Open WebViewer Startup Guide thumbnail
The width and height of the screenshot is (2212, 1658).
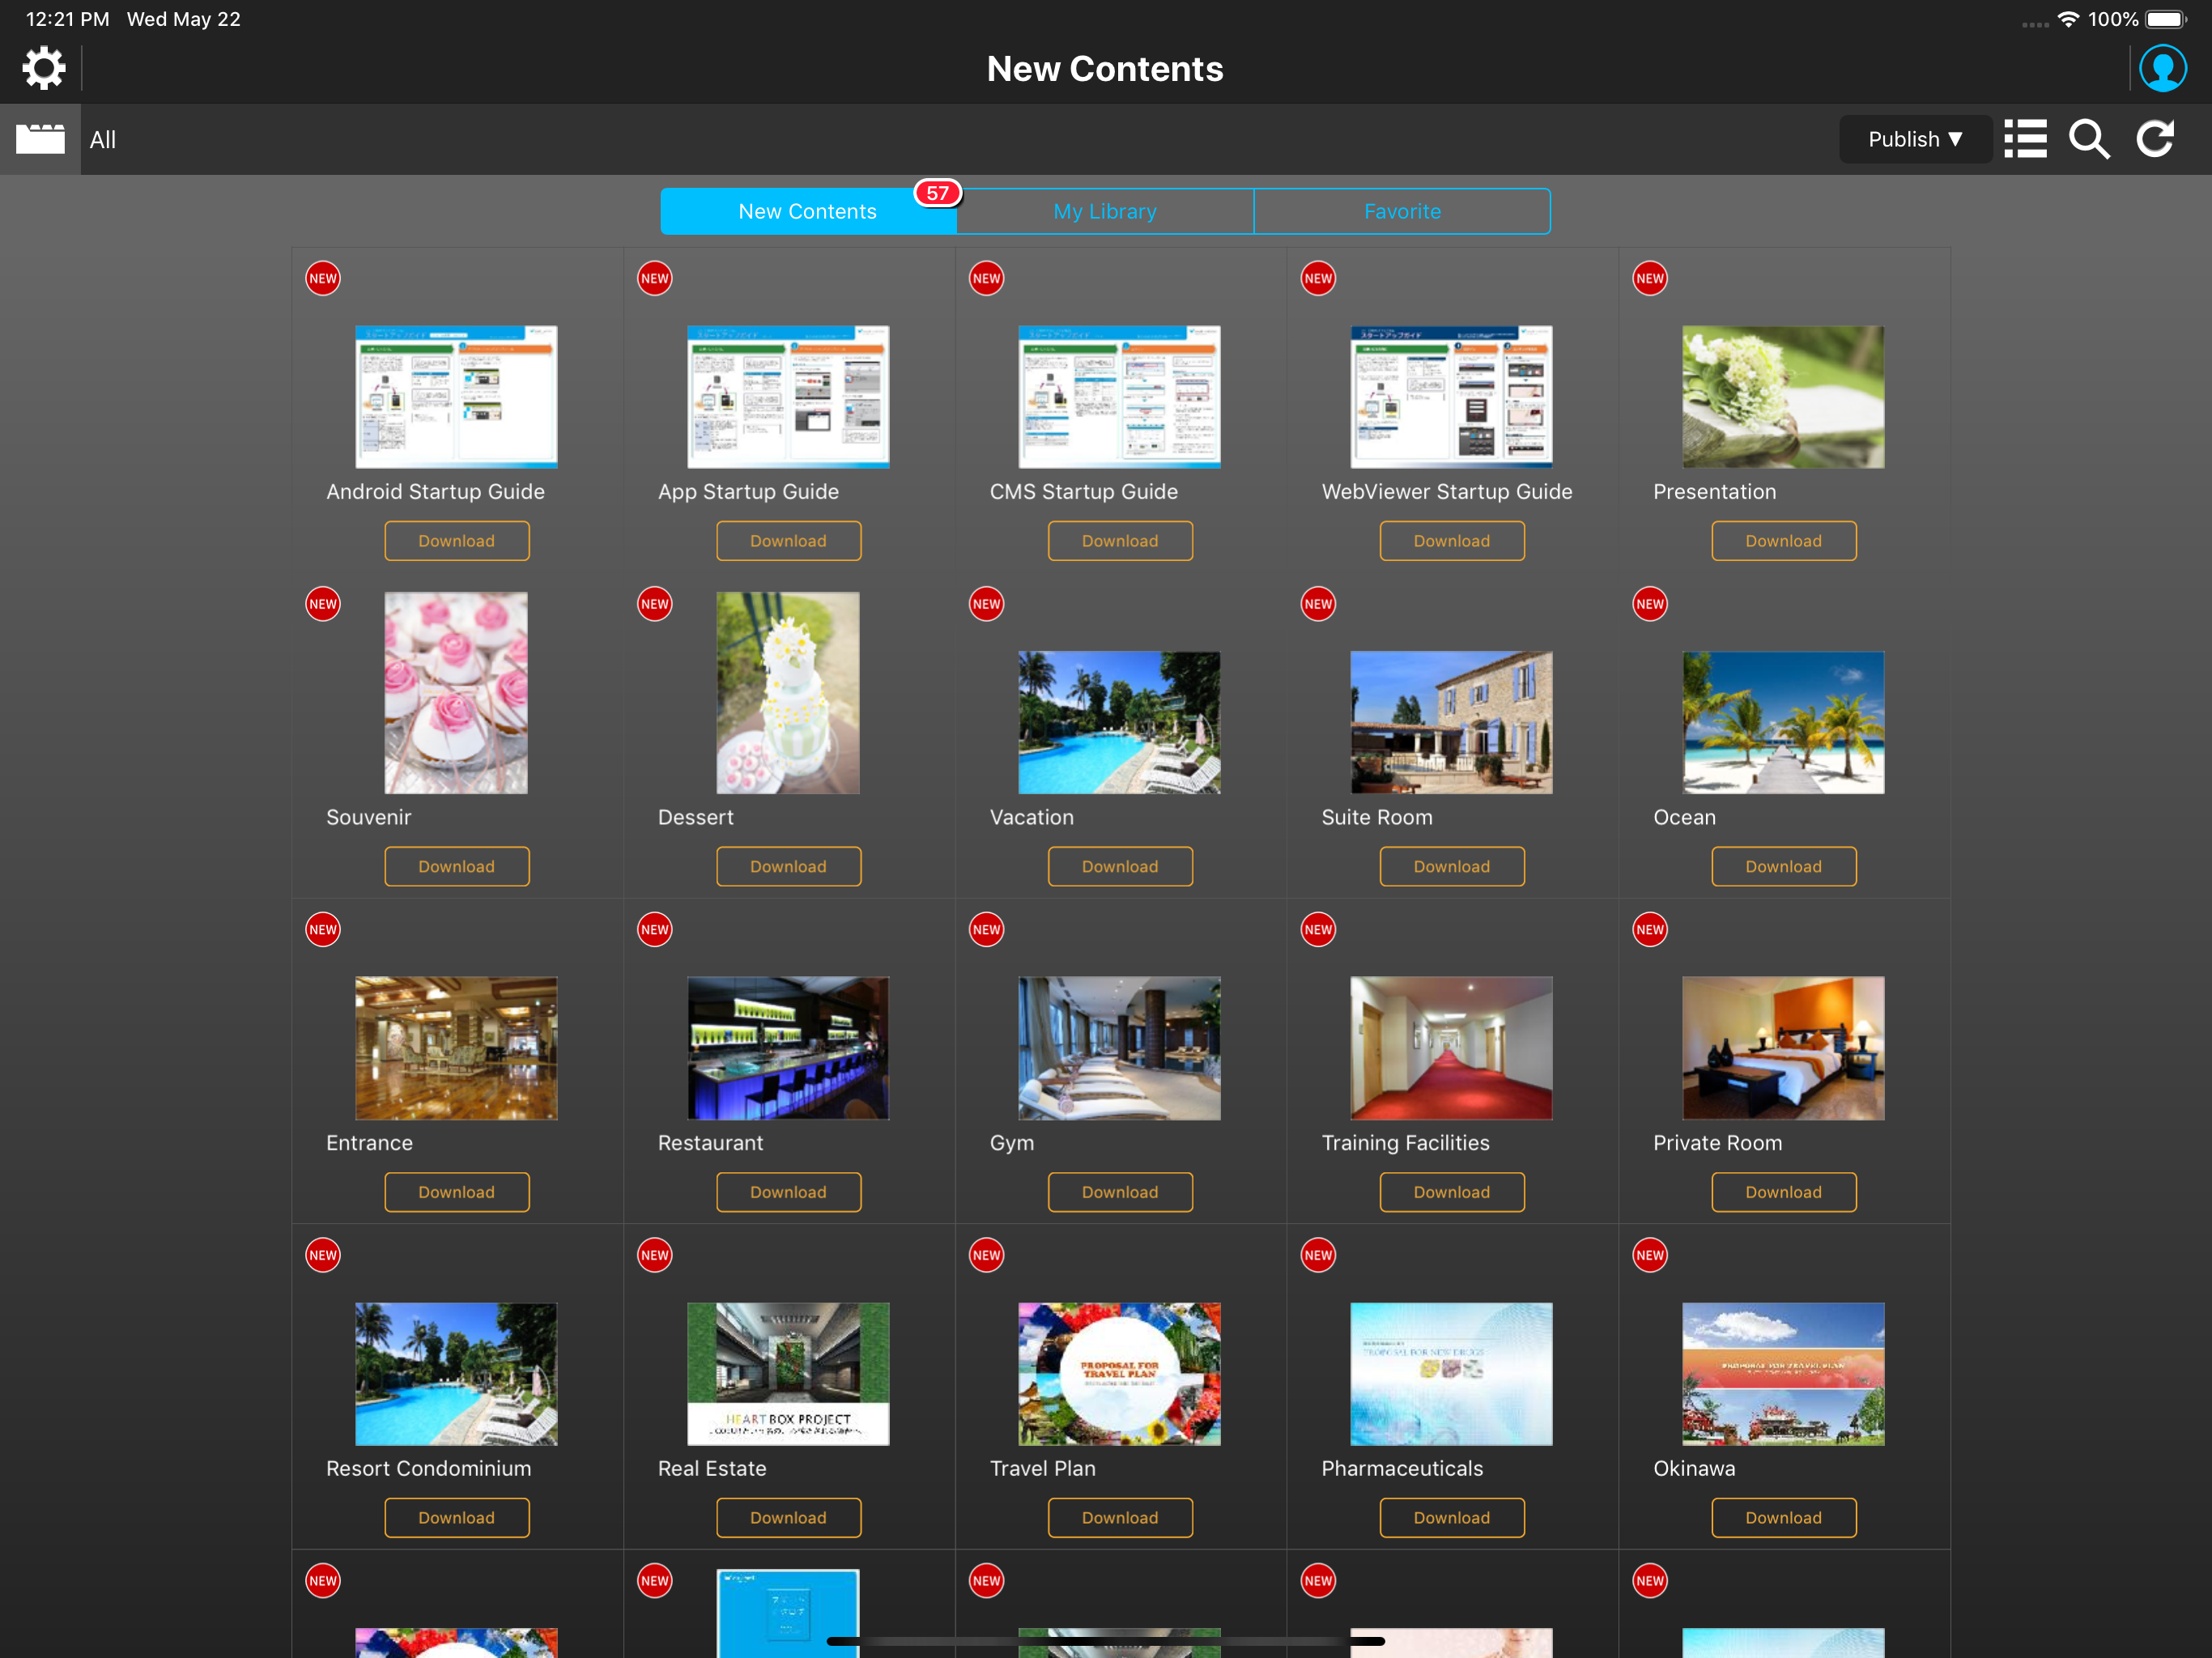pos(1451,397)
